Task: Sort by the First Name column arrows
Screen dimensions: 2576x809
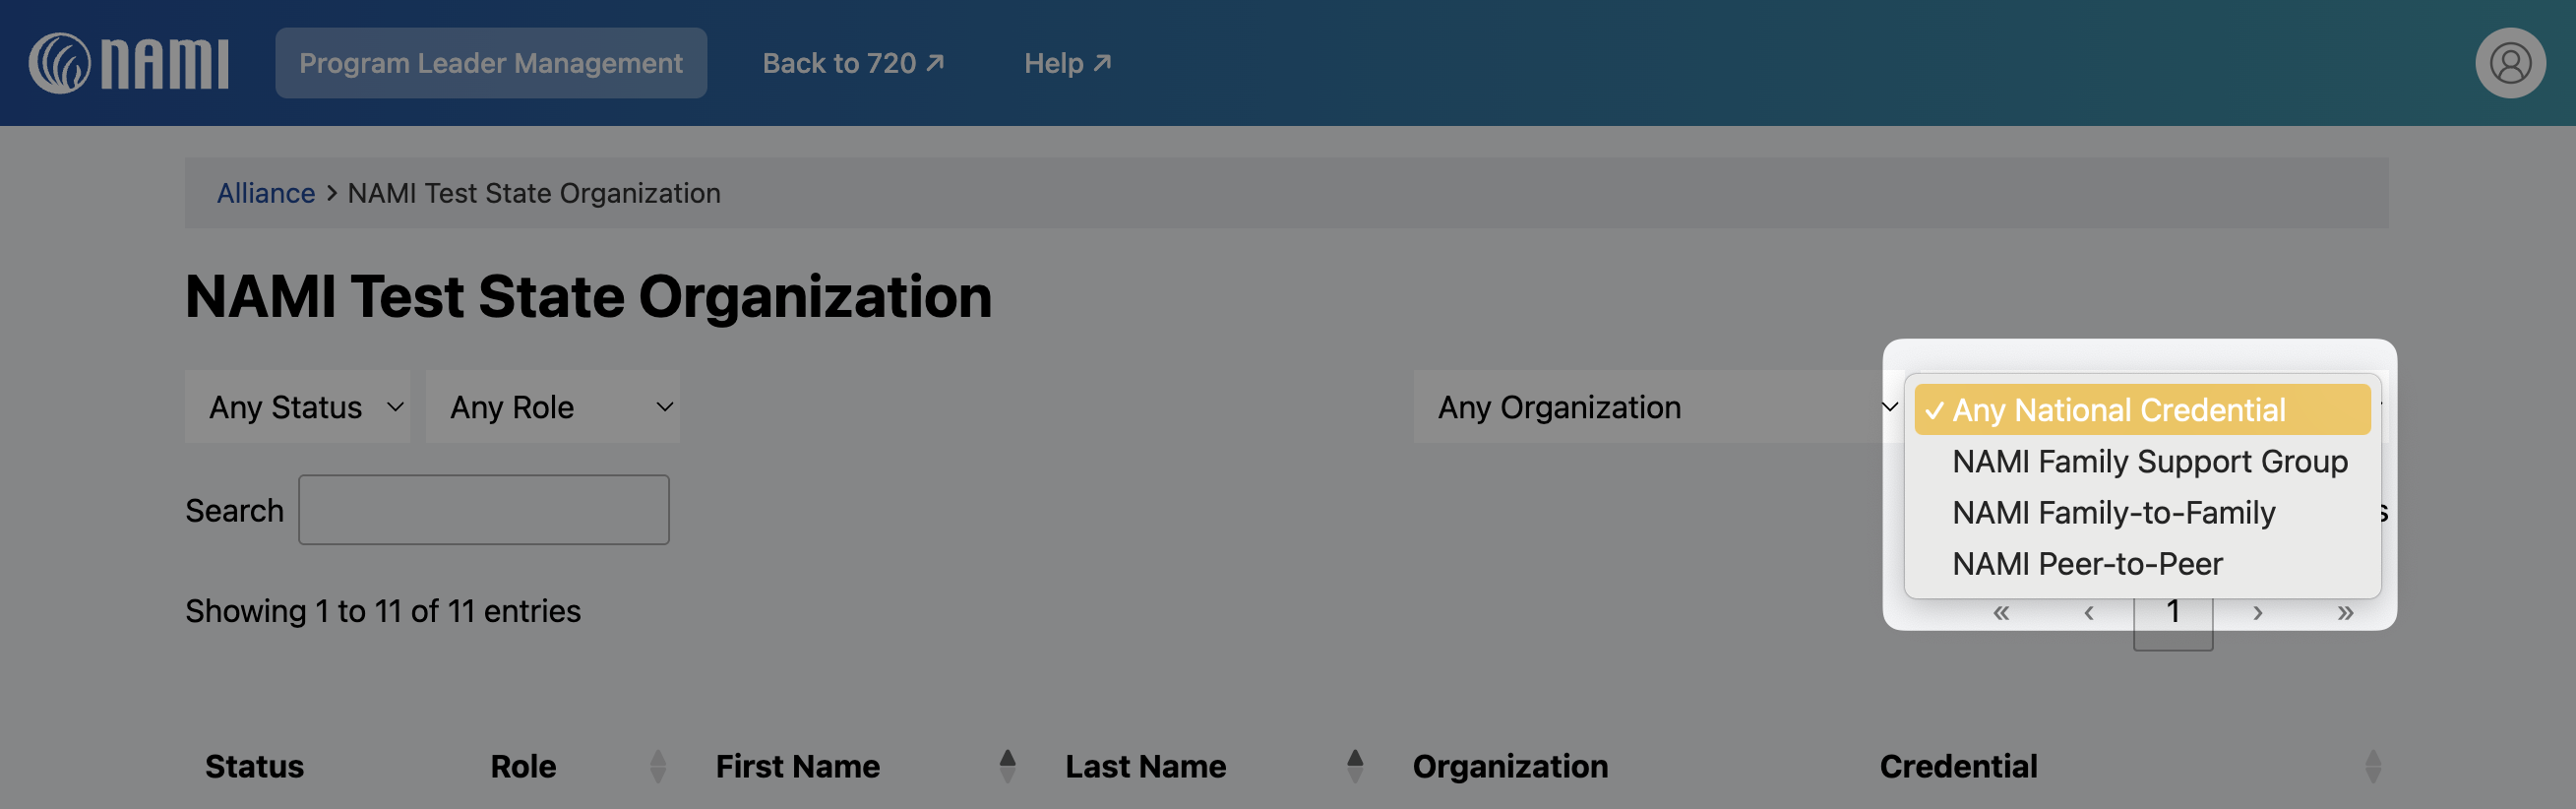Action: 1007,766
